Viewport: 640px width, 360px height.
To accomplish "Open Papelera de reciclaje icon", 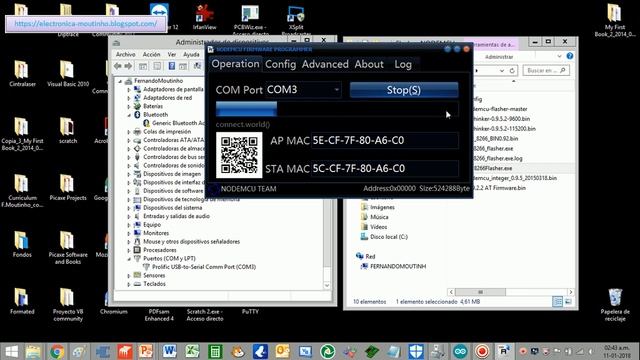I will click(615, 304).
